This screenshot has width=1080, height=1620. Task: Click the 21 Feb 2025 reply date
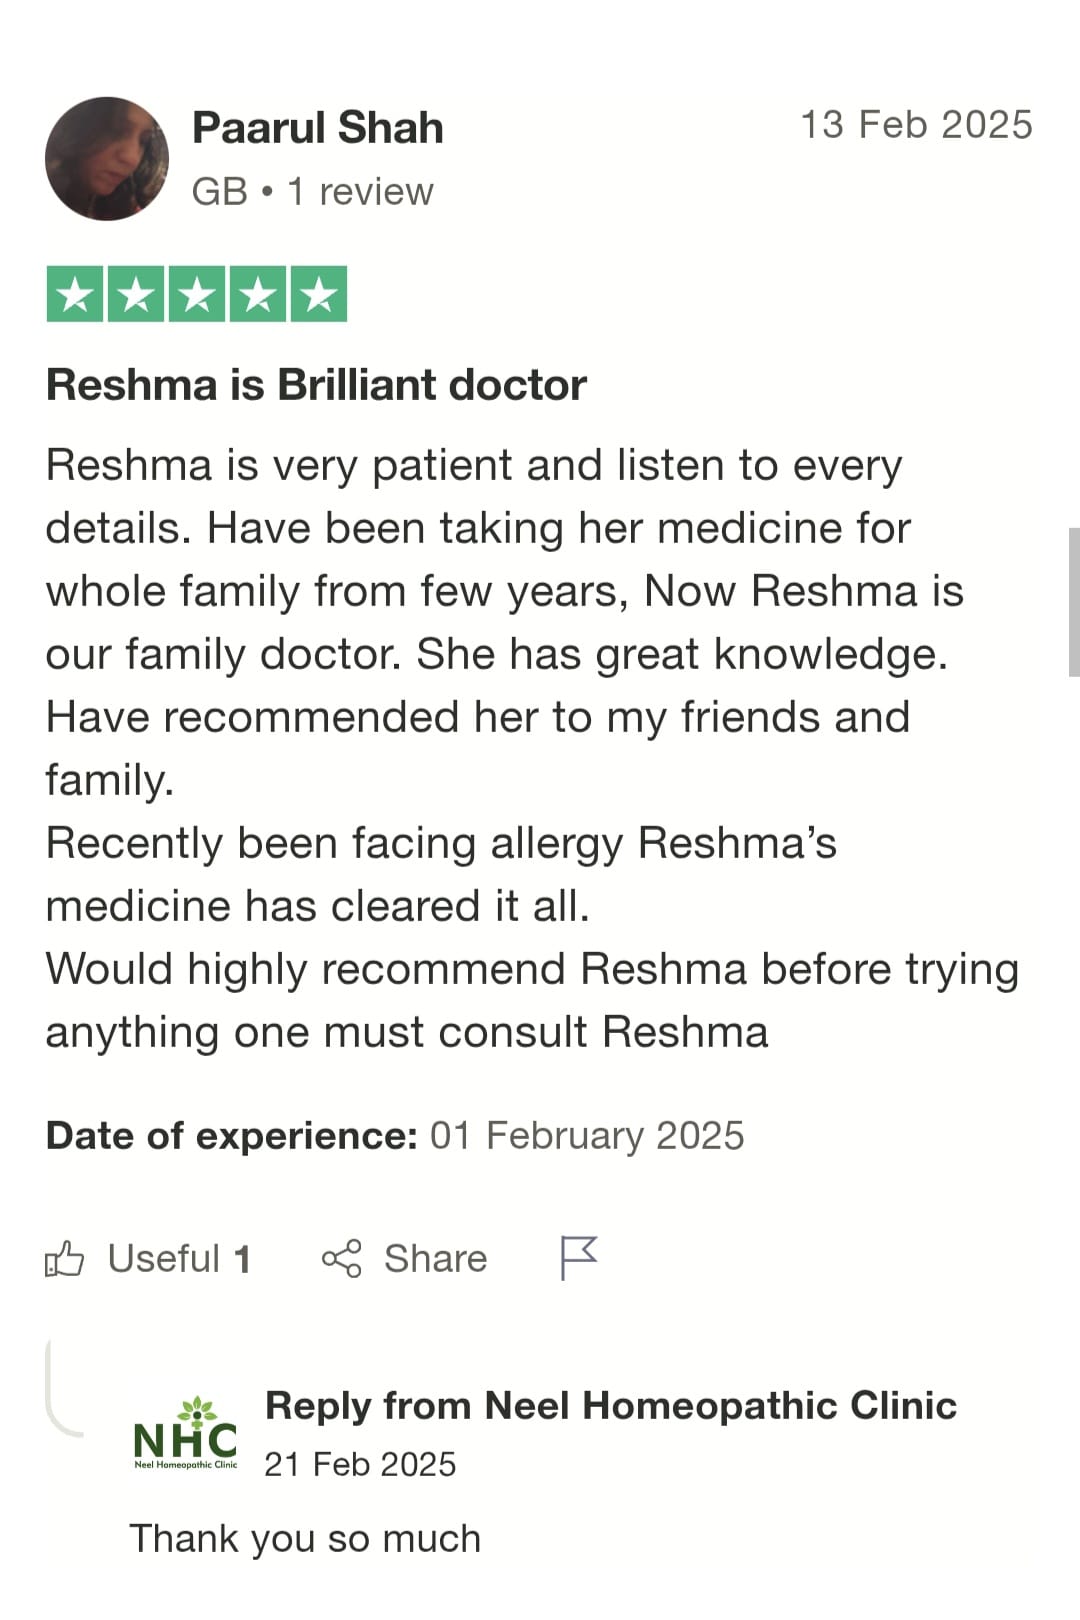(x=360, y=1464)
